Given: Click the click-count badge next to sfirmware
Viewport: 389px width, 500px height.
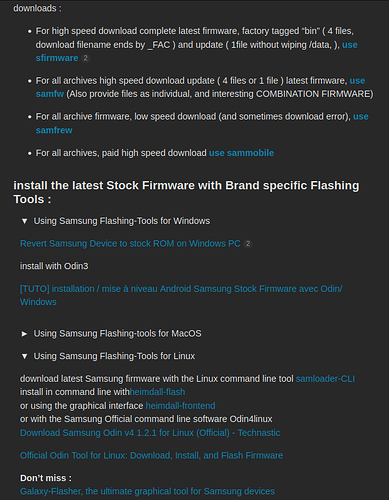Looking at the screenshot, I should tap(86, 58).
